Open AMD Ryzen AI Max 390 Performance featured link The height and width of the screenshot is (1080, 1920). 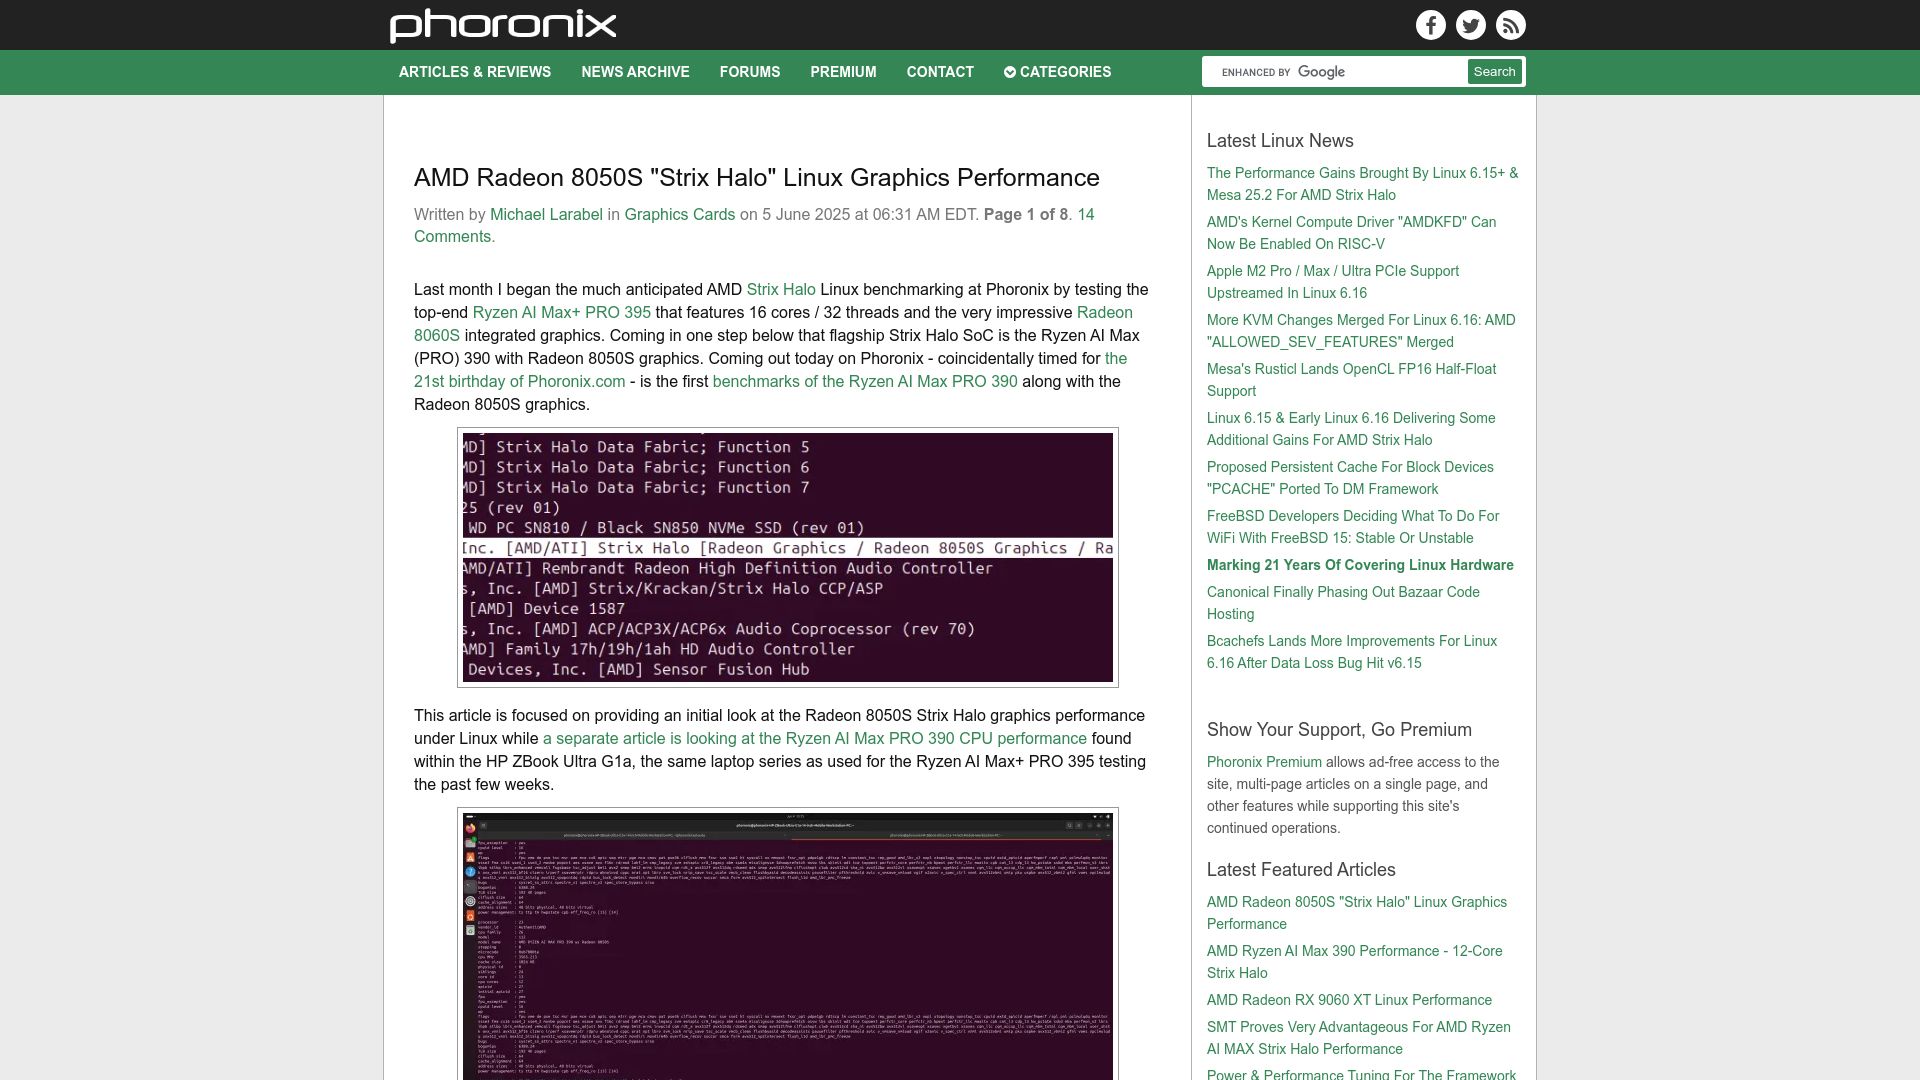point(1354,962)
